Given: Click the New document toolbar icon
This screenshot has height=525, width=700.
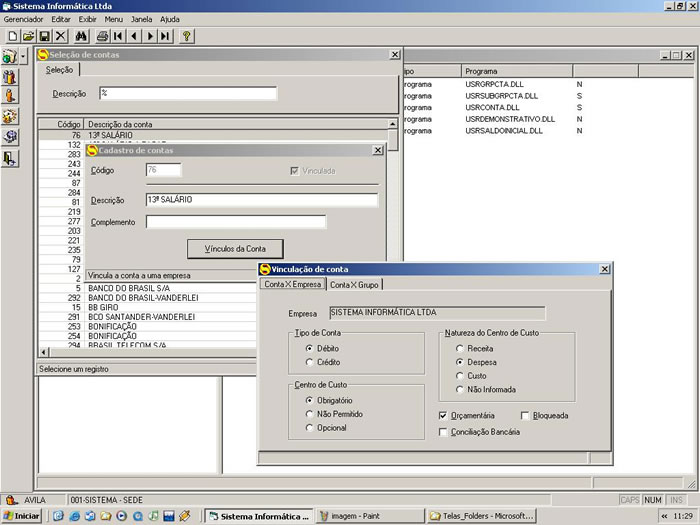Looking at the screenshot, I should pyautogui.click(x=13, y=36).
